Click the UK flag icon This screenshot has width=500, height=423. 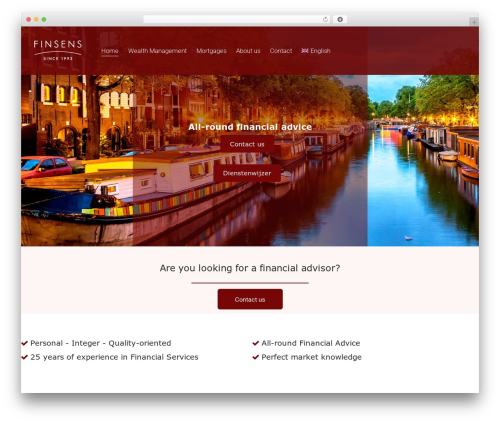[x=305, y=51]
